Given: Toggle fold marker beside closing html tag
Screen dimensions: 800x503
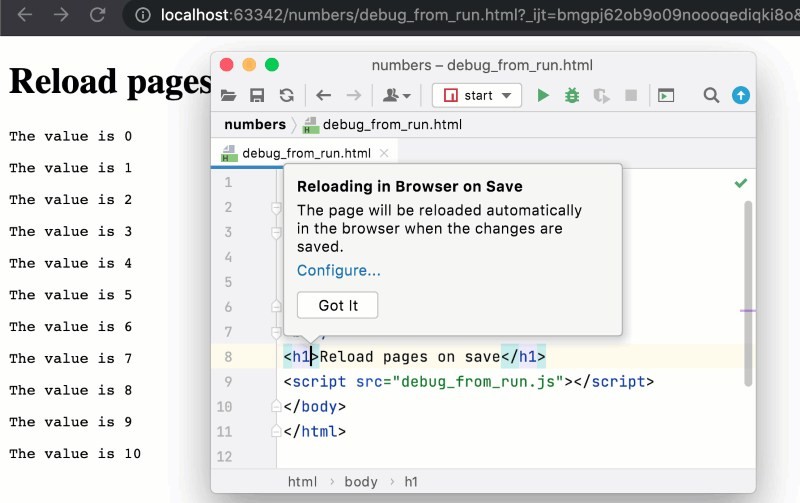Looking at the screenshot, I should tap(276, 432).
